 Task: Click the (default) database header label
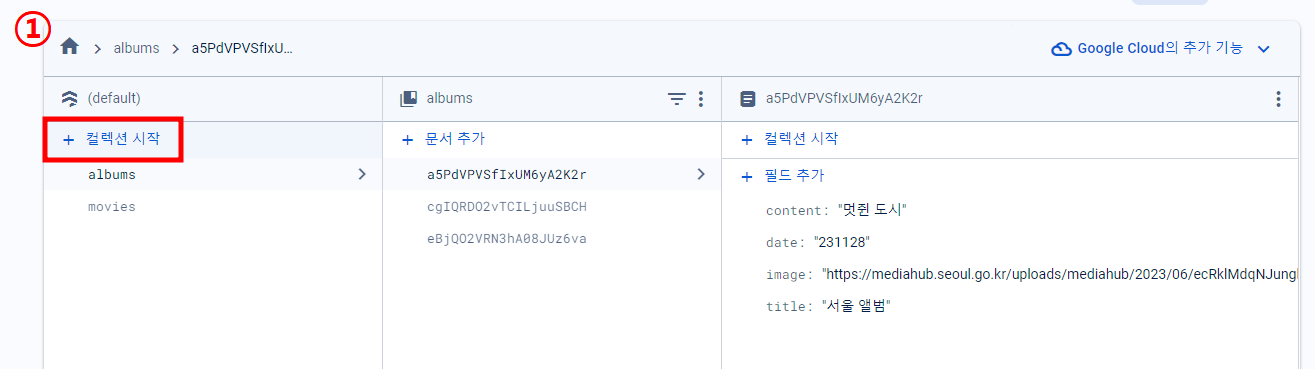point(114,98)
